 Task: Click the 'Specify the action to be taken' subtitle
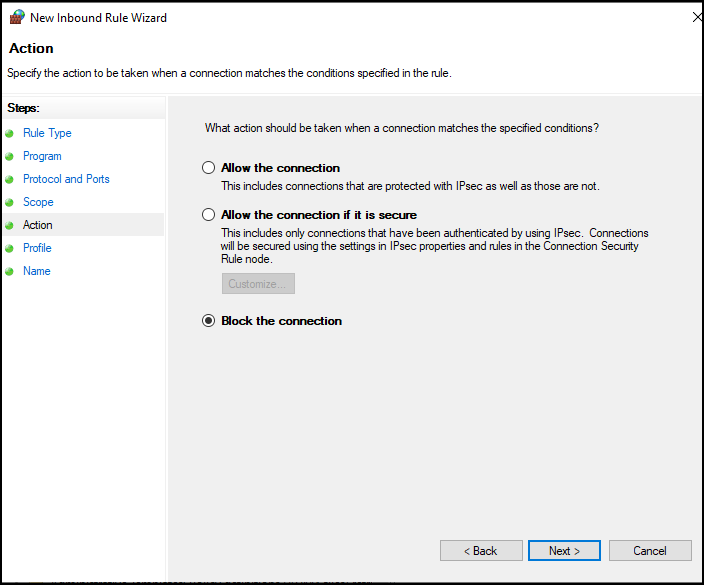coord(229,73)
